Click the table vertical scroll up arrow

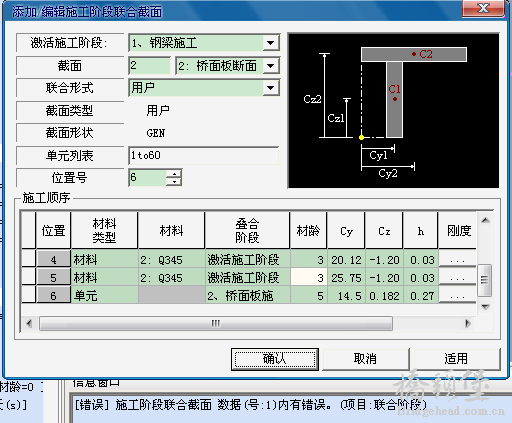[485, 220]
